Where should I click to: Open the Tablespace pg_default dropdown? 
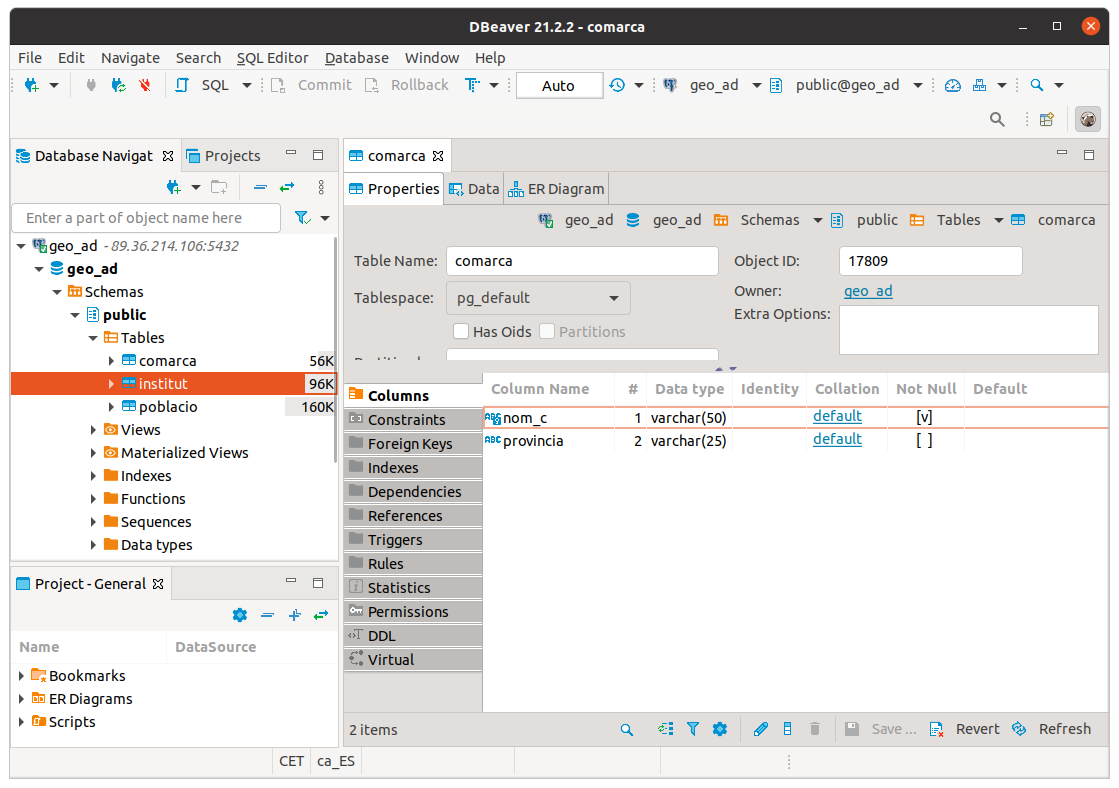coord(538,298)
